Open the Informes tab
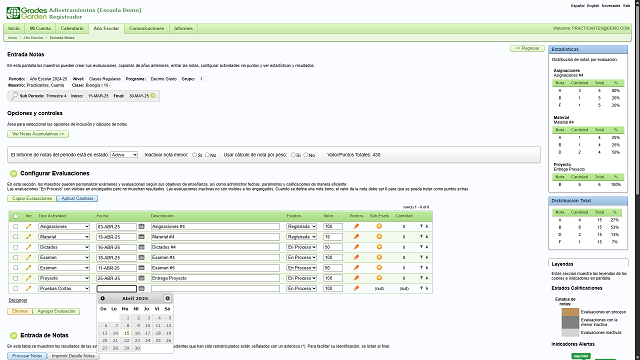The width and height of the screenshot is (640, 360). (x=183, y=29)
